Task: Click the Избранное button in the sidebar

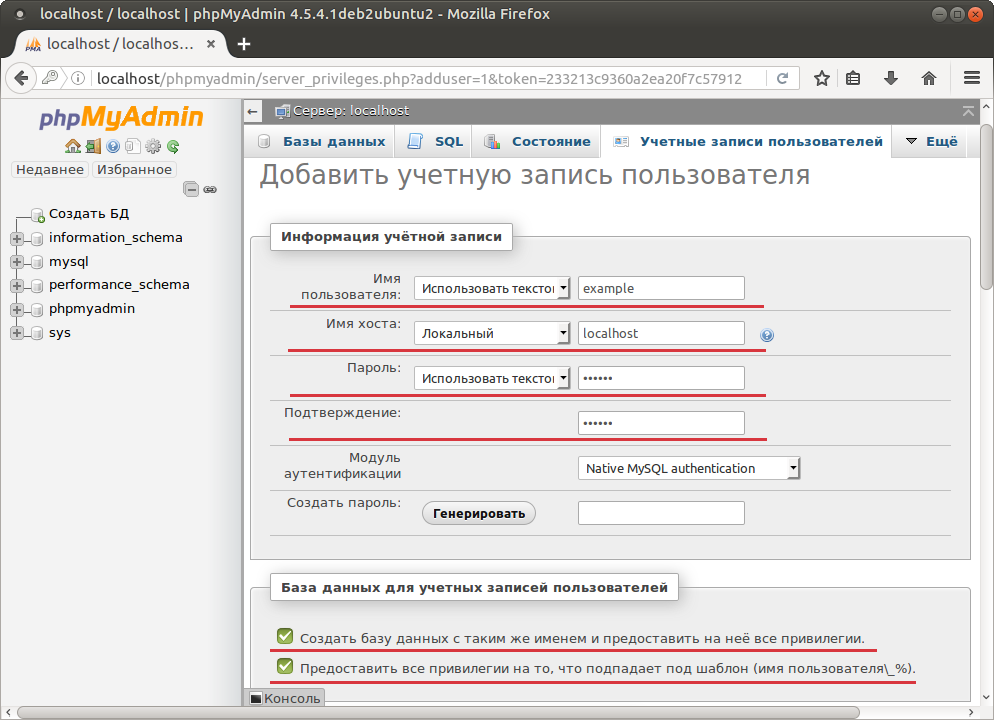Action: [x=135, y=169]
